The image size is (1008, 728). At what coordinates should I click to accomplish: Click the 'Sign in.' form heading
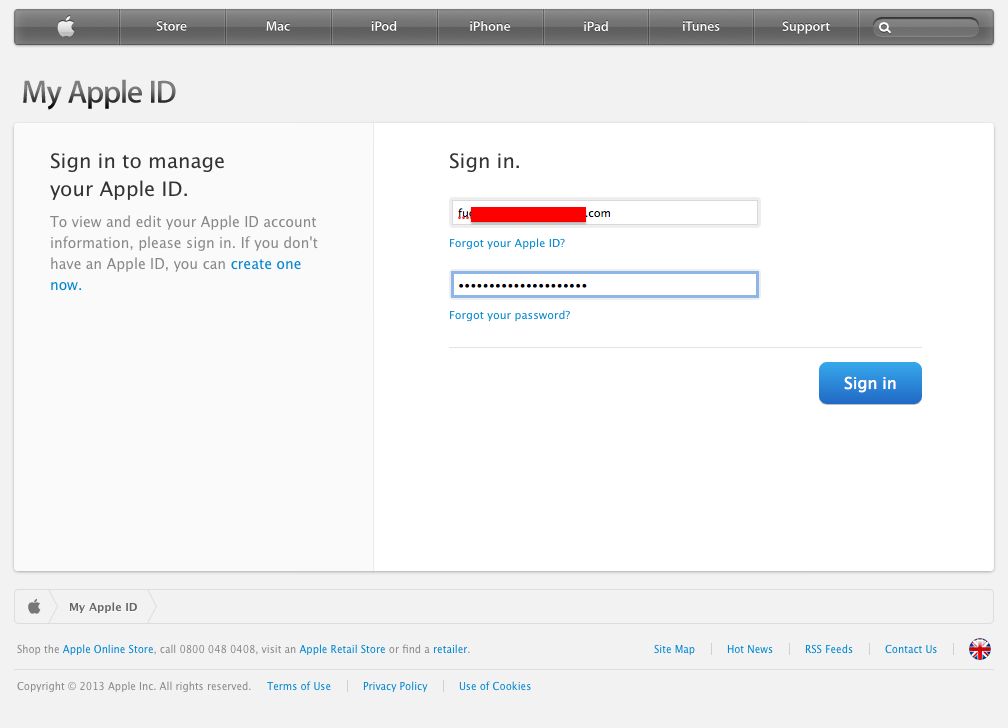pos(484,161)
